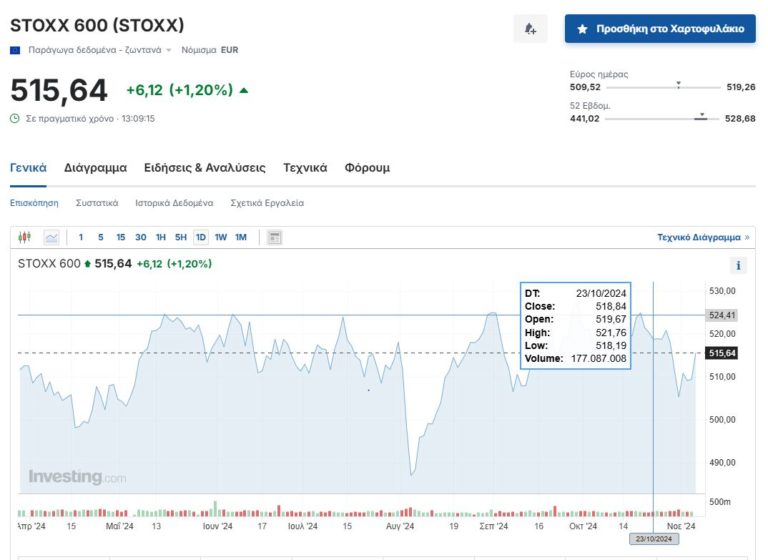Click the star icon on portfolio button
768x560 pixels.
582,29
